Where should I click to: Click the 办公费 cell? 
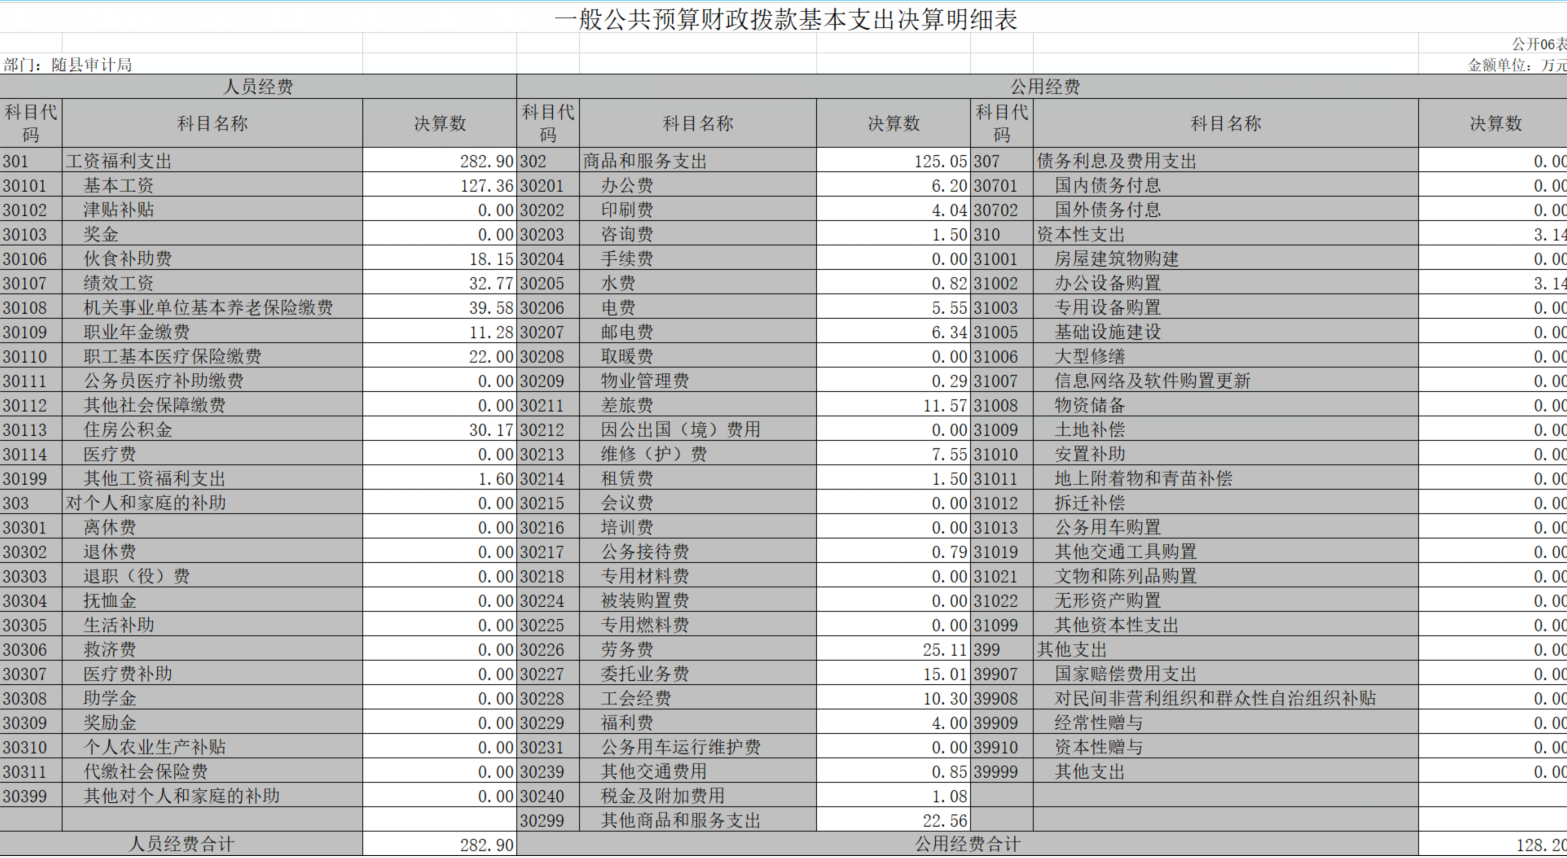(x=698, y=186)
